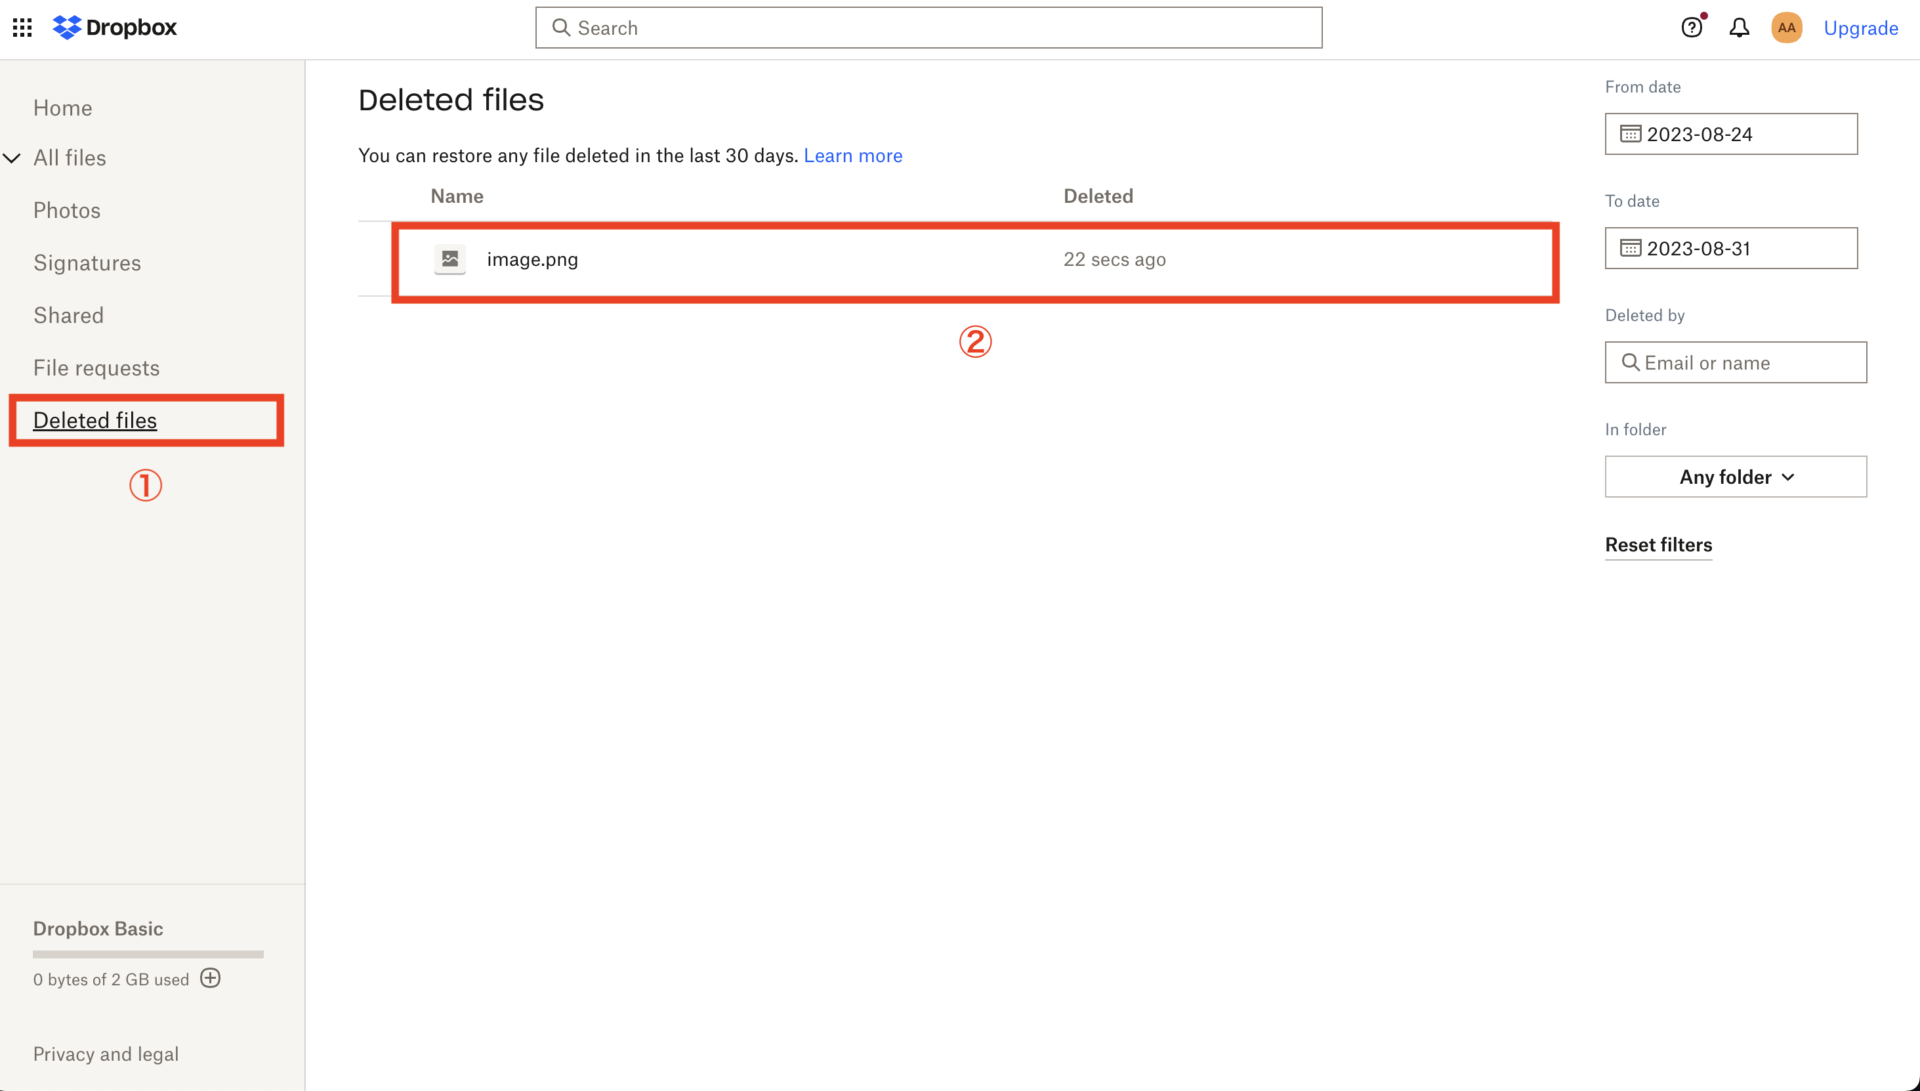Screen dimensions: 1920x1091
Task: Open the From date picker
Action: click(1730, 133)
